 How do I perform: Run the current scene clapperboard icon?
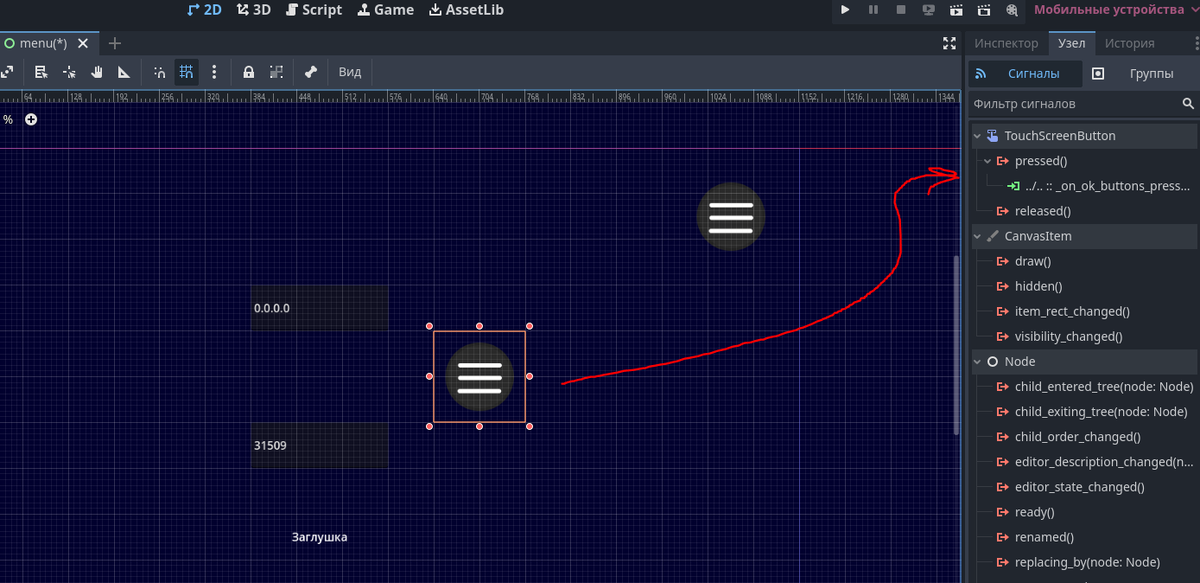tap(957, 10)
